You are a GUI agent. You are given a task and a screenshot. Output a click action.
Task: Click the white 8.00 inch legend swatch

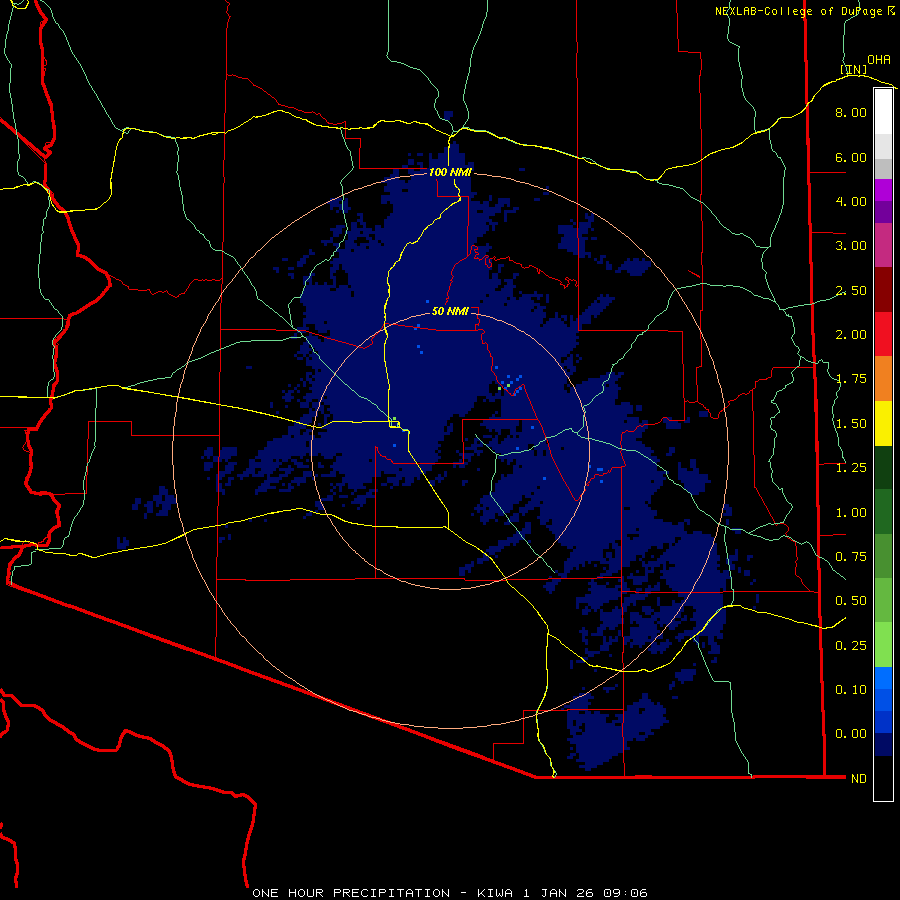pyautogui.click(x=883, y=112)
